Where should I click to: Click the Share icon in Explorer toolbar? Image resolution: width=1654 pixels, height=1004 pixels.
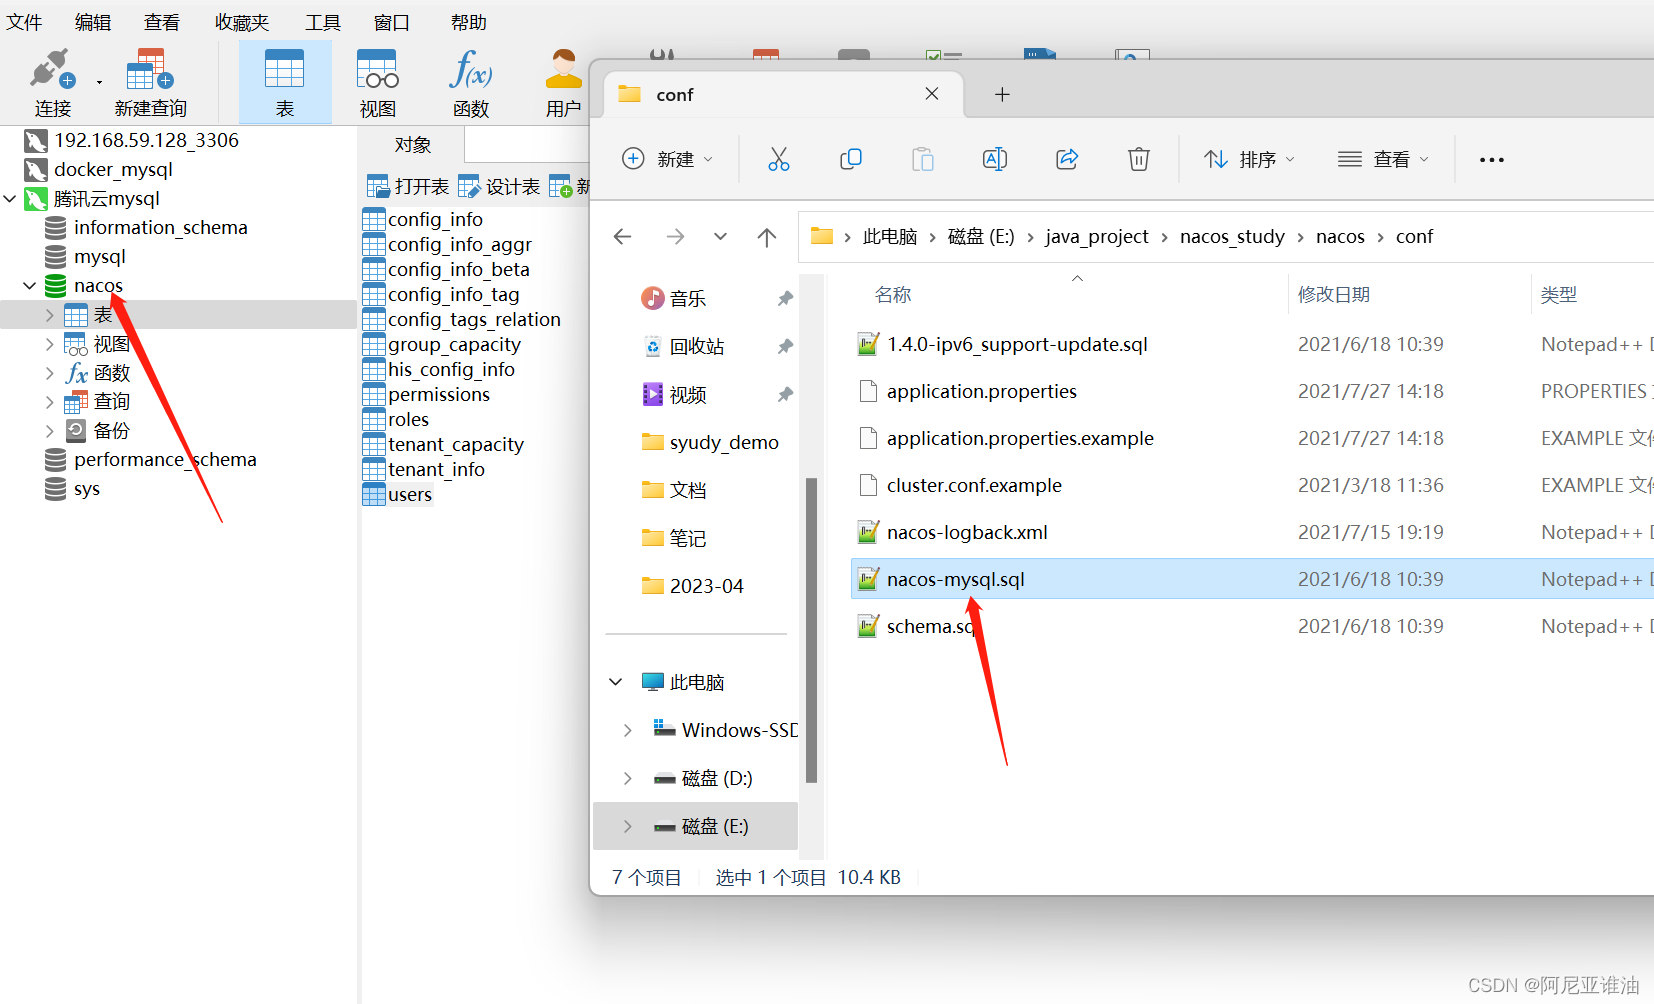[1067, 159]
